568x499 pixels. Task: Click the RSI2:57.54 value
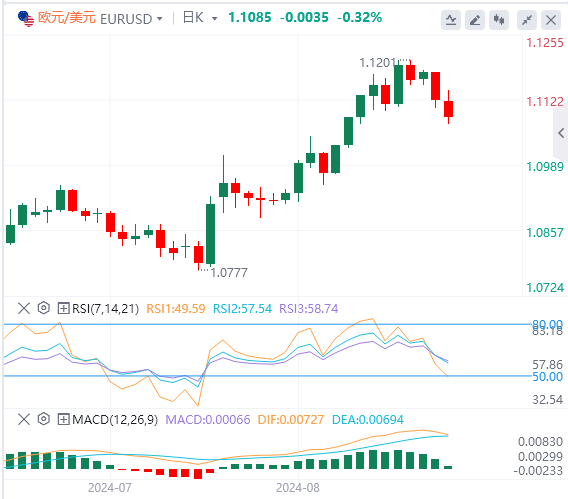click(x=242, y=309)
